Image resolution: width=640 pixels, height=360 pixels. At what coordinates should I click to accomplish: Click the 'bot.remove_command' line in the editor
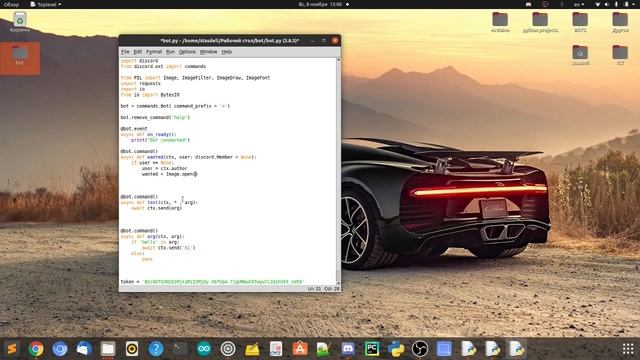coord(155,117)
